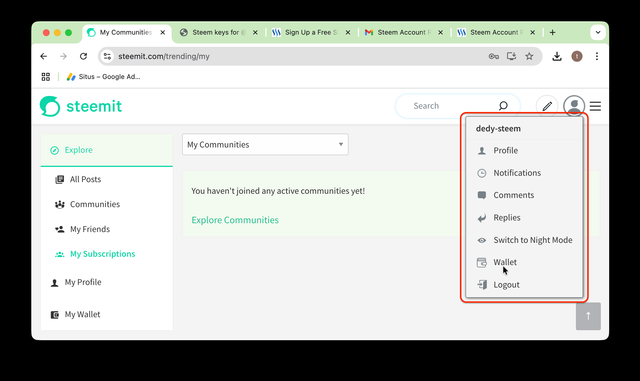This screenshot has height=381, width=640.
Task: Click the dedy-steem username header
Action: click(498, 129)
